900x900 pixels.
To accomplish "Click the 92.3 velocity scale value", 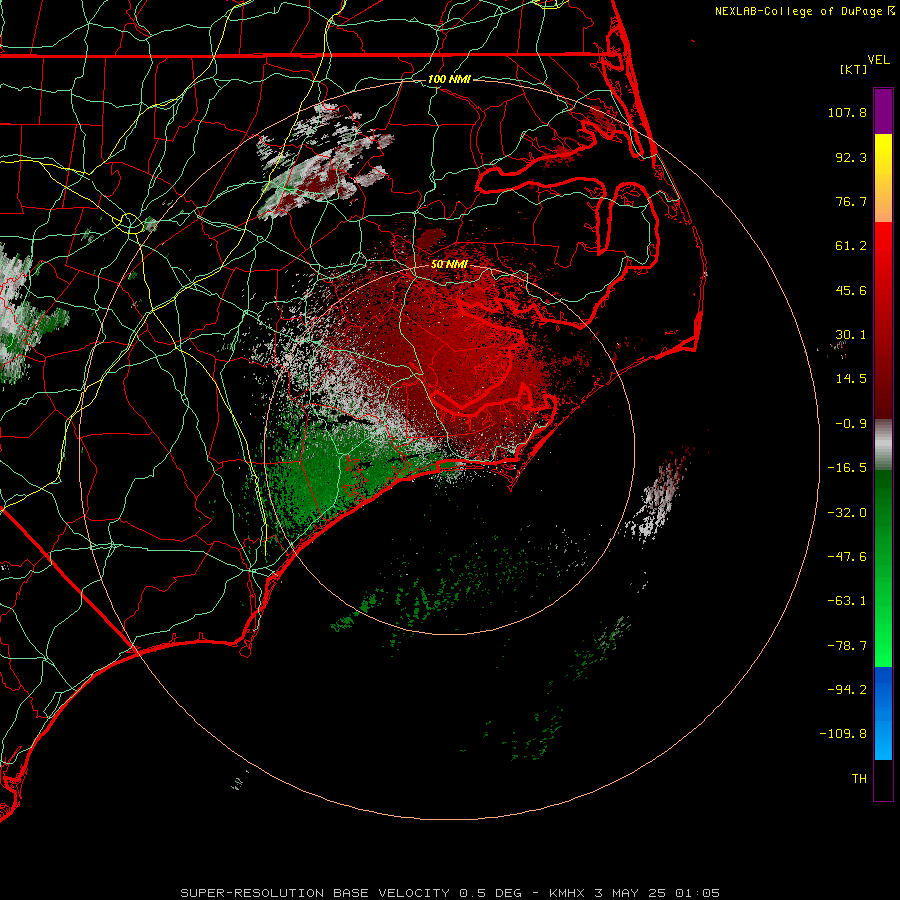I will (851, 157).
